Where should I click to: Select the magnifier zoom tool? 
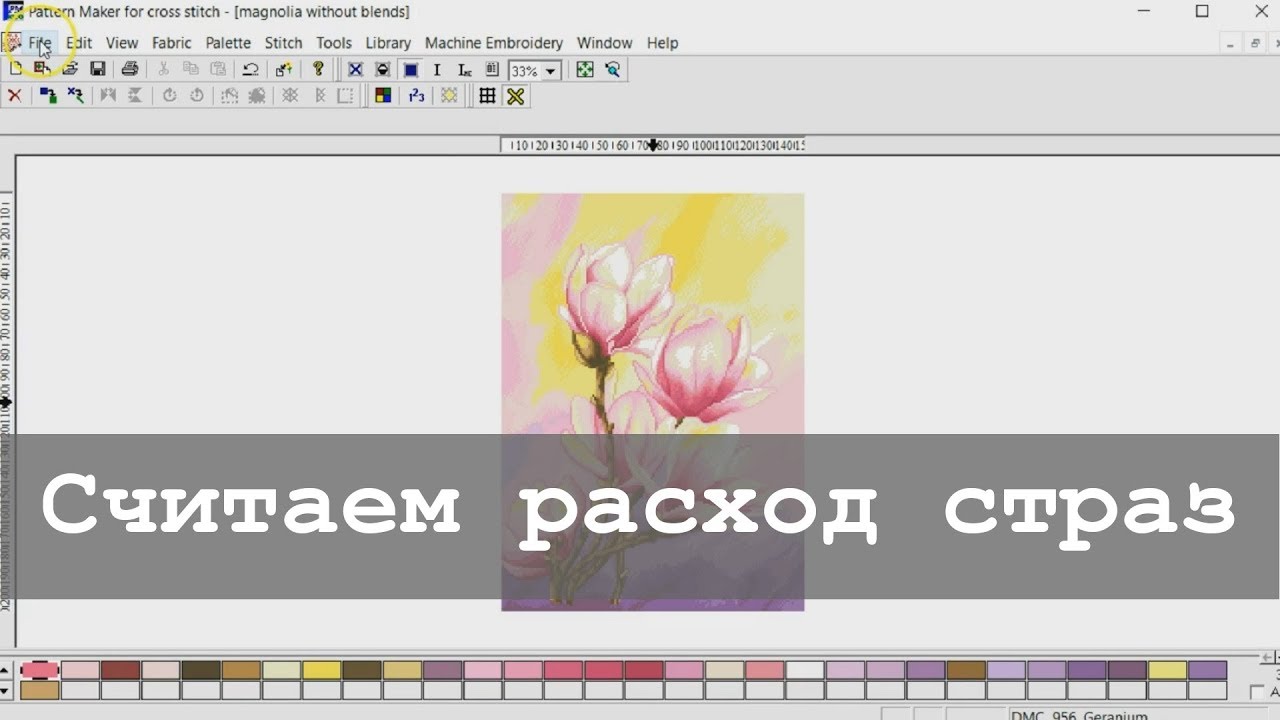pos(612,70)
